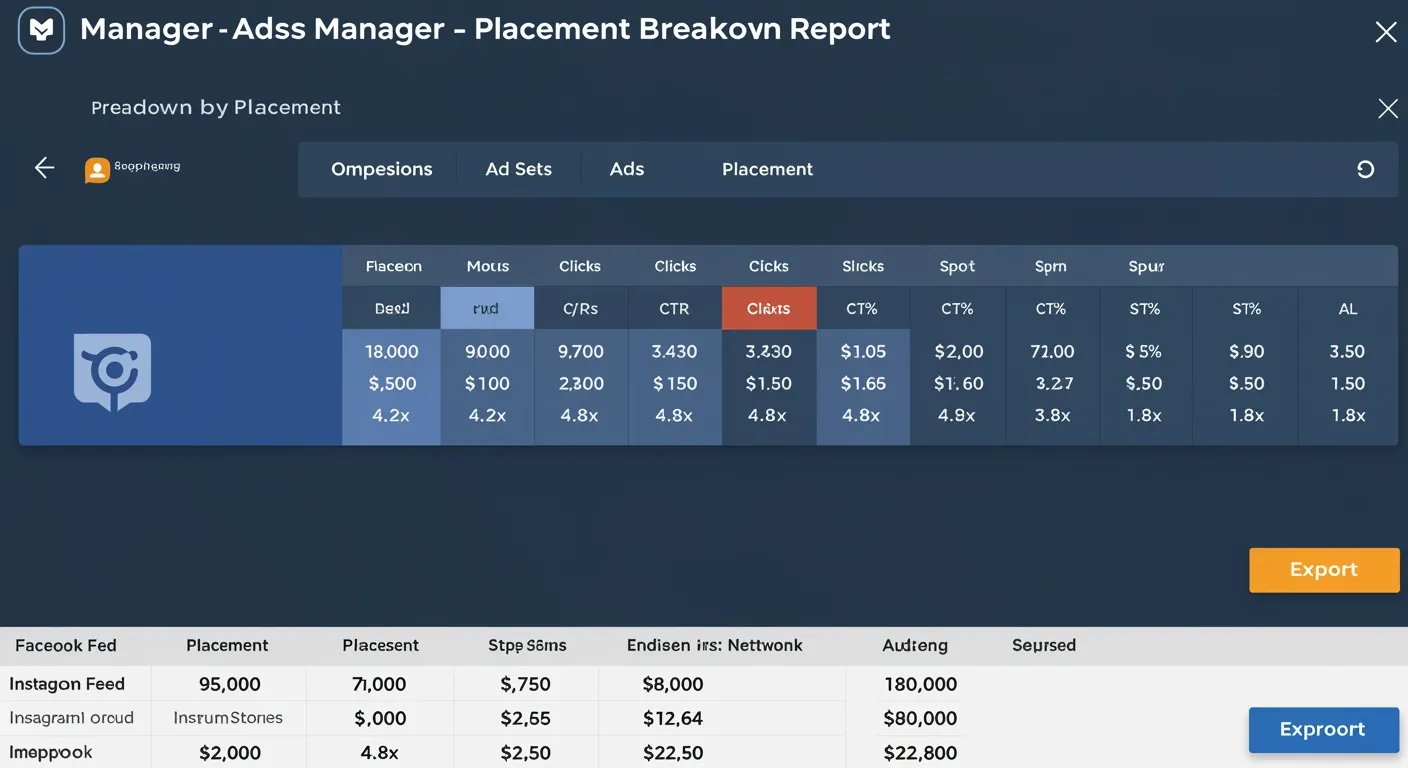Click the highlighted rud column header
Screen dimensions: 1408x768
coord(487,308)
